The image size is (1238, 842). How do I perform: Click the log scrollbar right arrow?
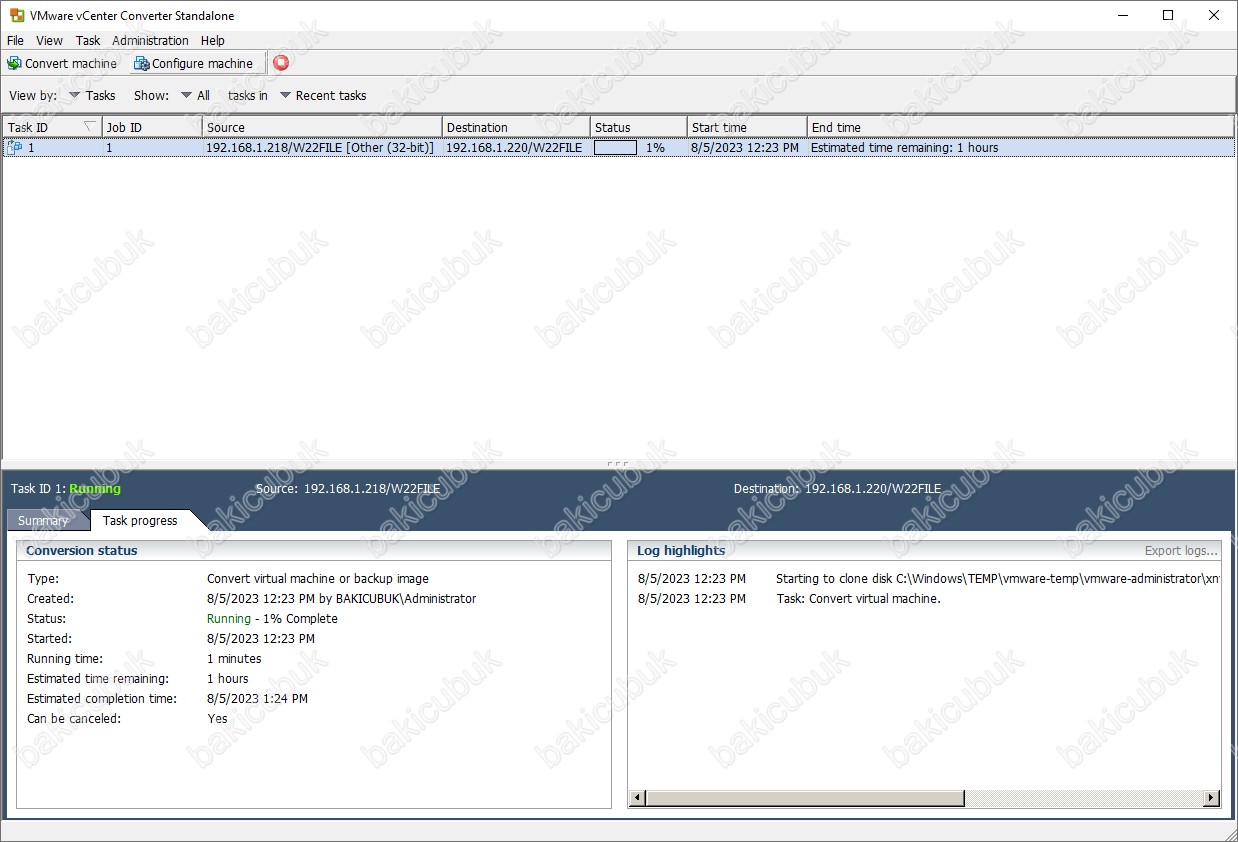tap(1211, 798)
